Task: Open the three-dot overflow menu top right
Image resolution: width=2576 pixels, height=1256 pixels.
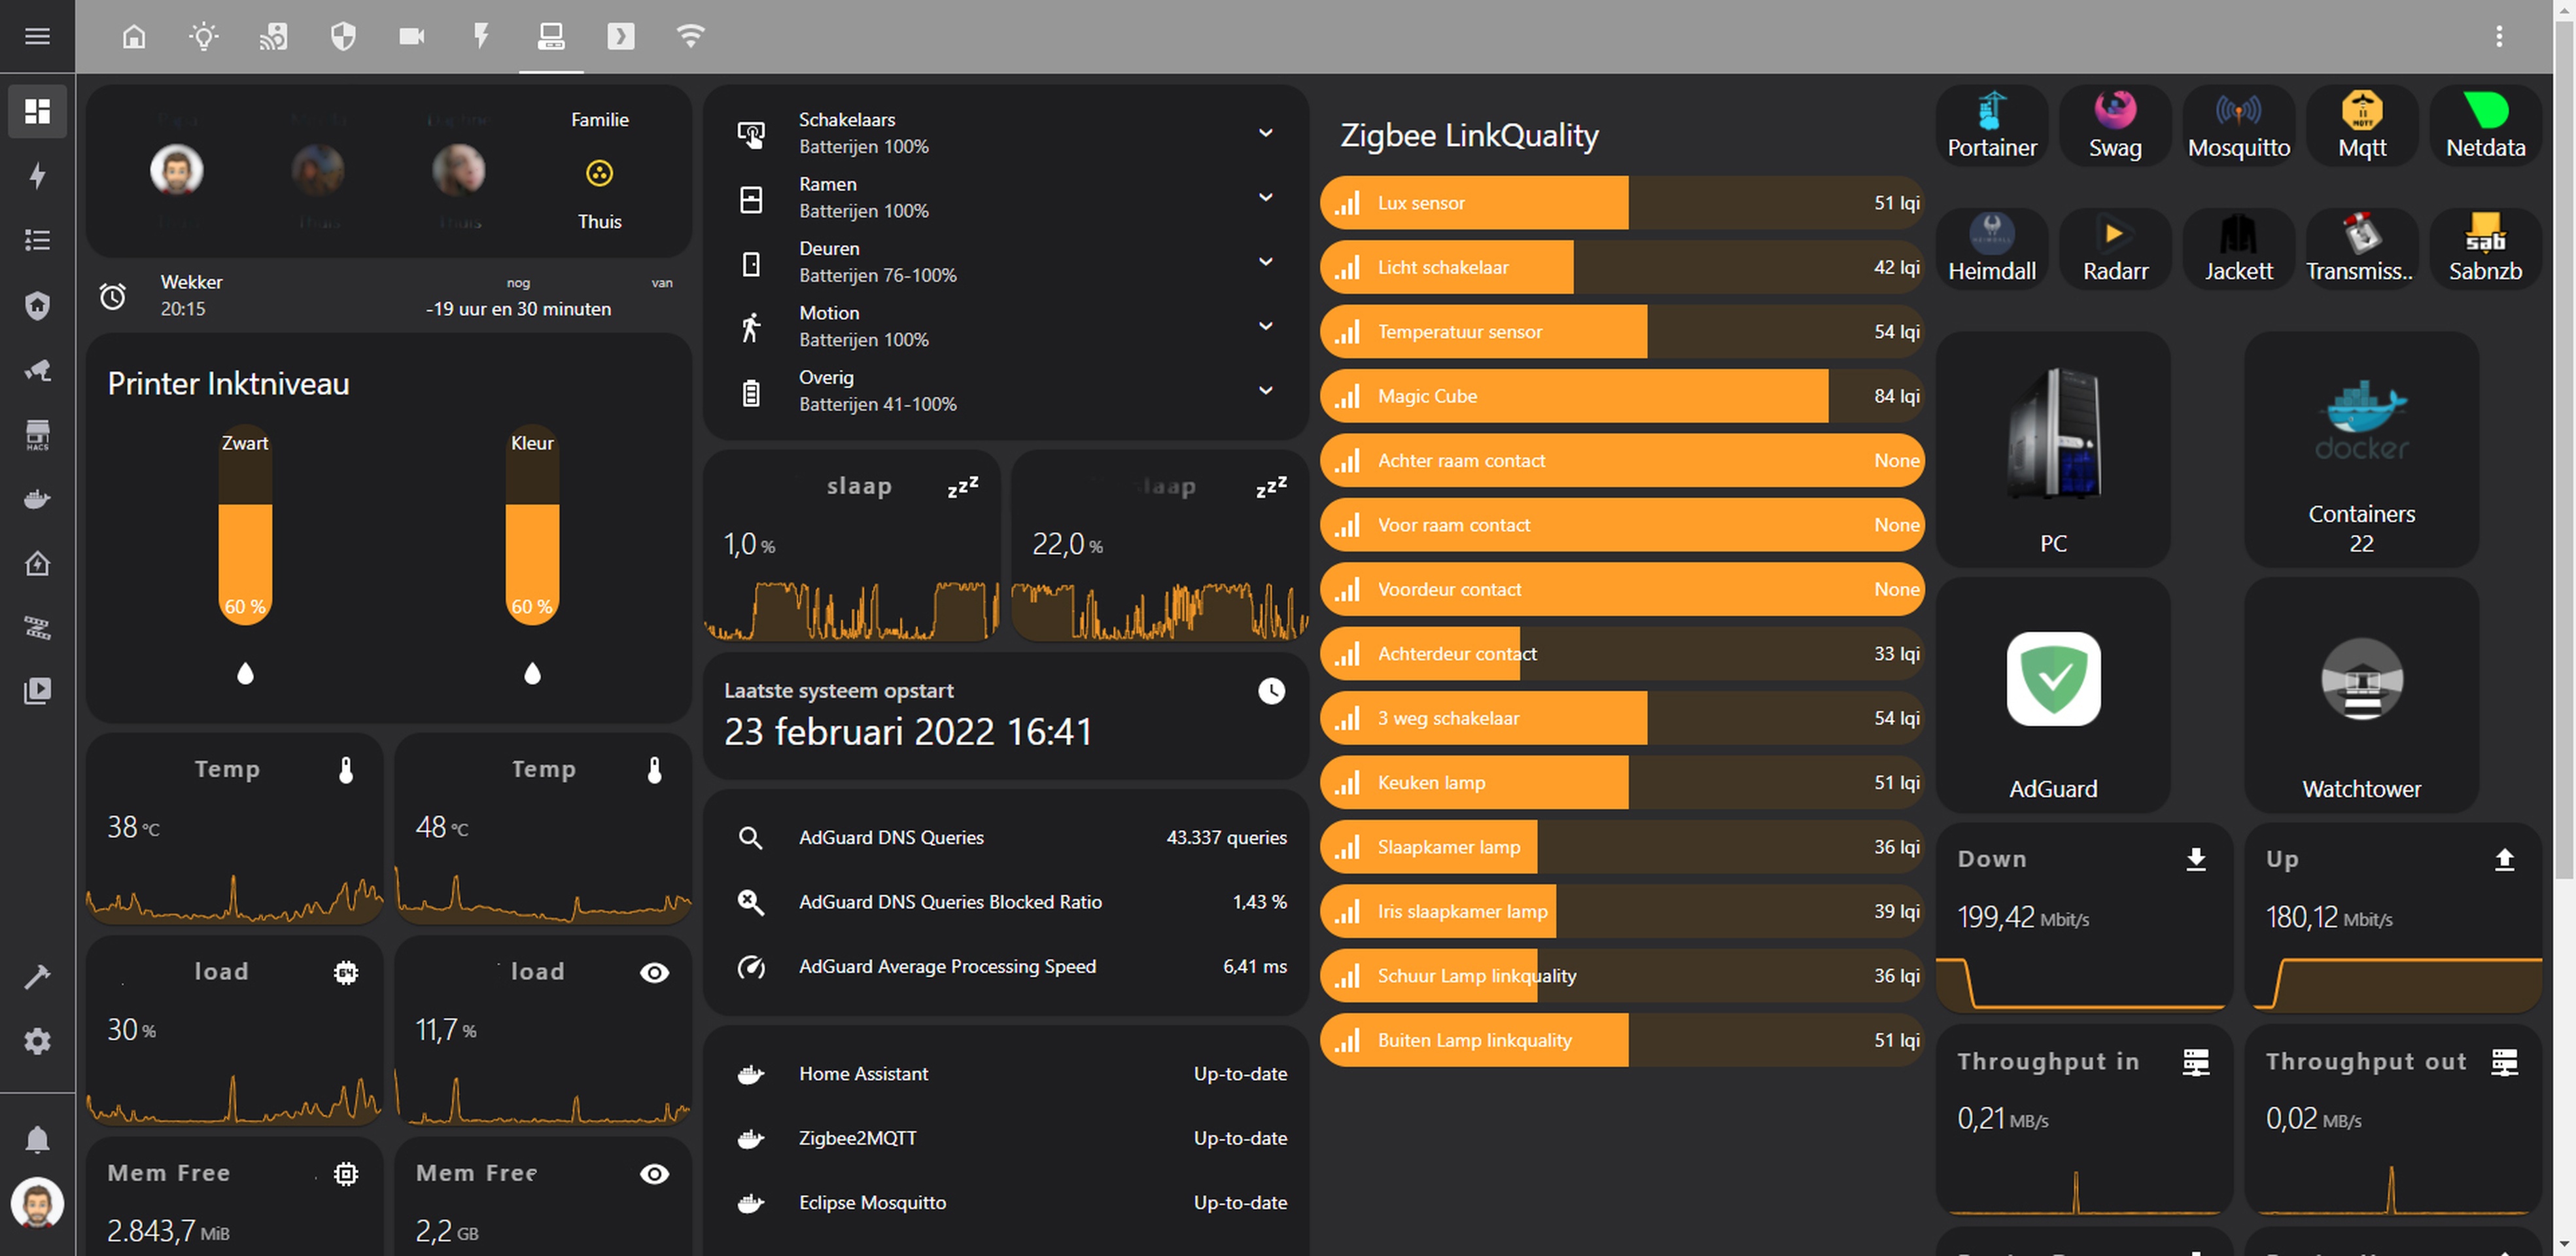Action: click(2499, 36)
